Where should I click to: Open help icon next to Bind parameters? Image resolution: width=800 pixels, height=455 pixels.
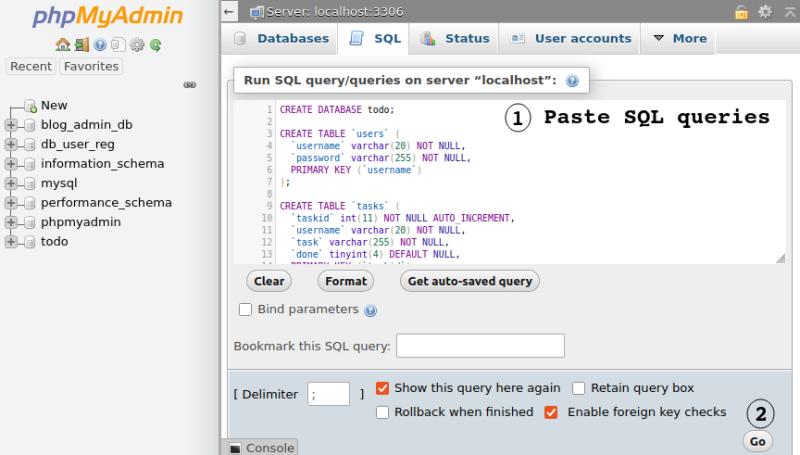pyautogui.click(x=370, y=310)
